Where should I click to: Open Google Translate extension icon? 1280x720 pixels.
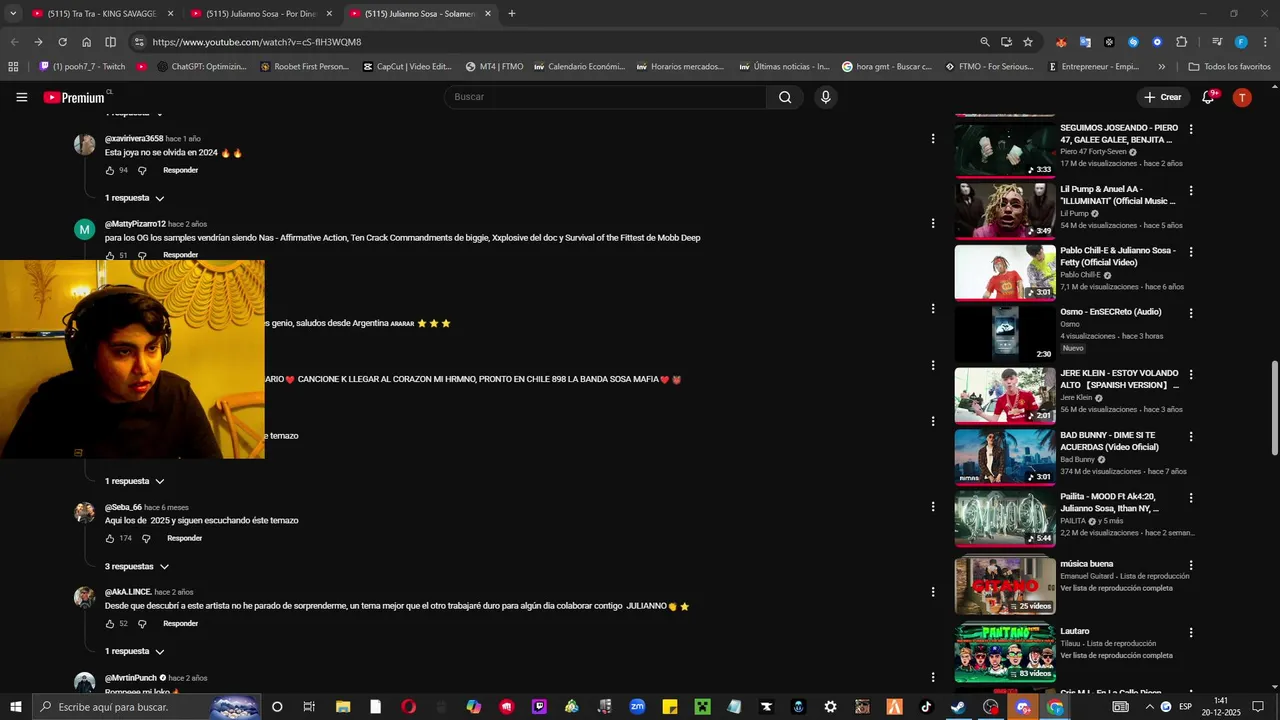1085,42
